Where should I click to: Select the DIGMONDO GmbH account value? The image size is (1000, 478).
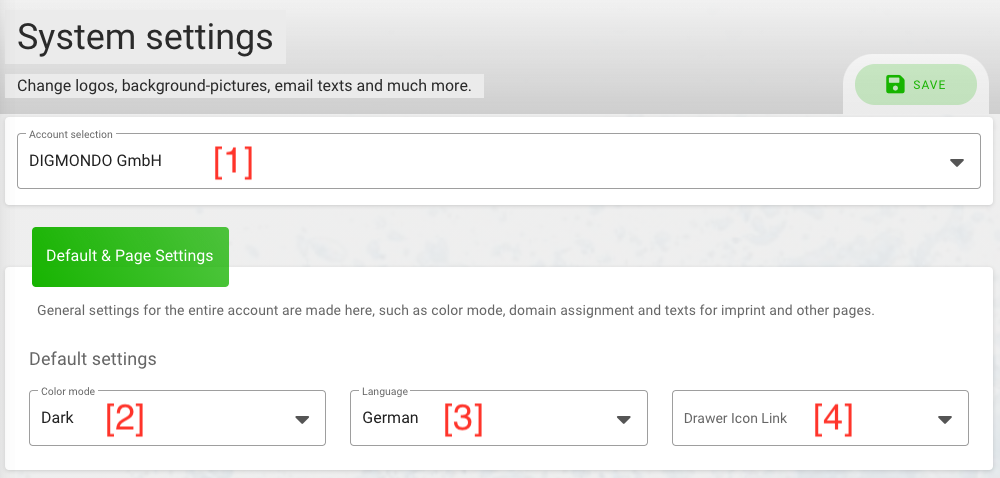(95, 161)
